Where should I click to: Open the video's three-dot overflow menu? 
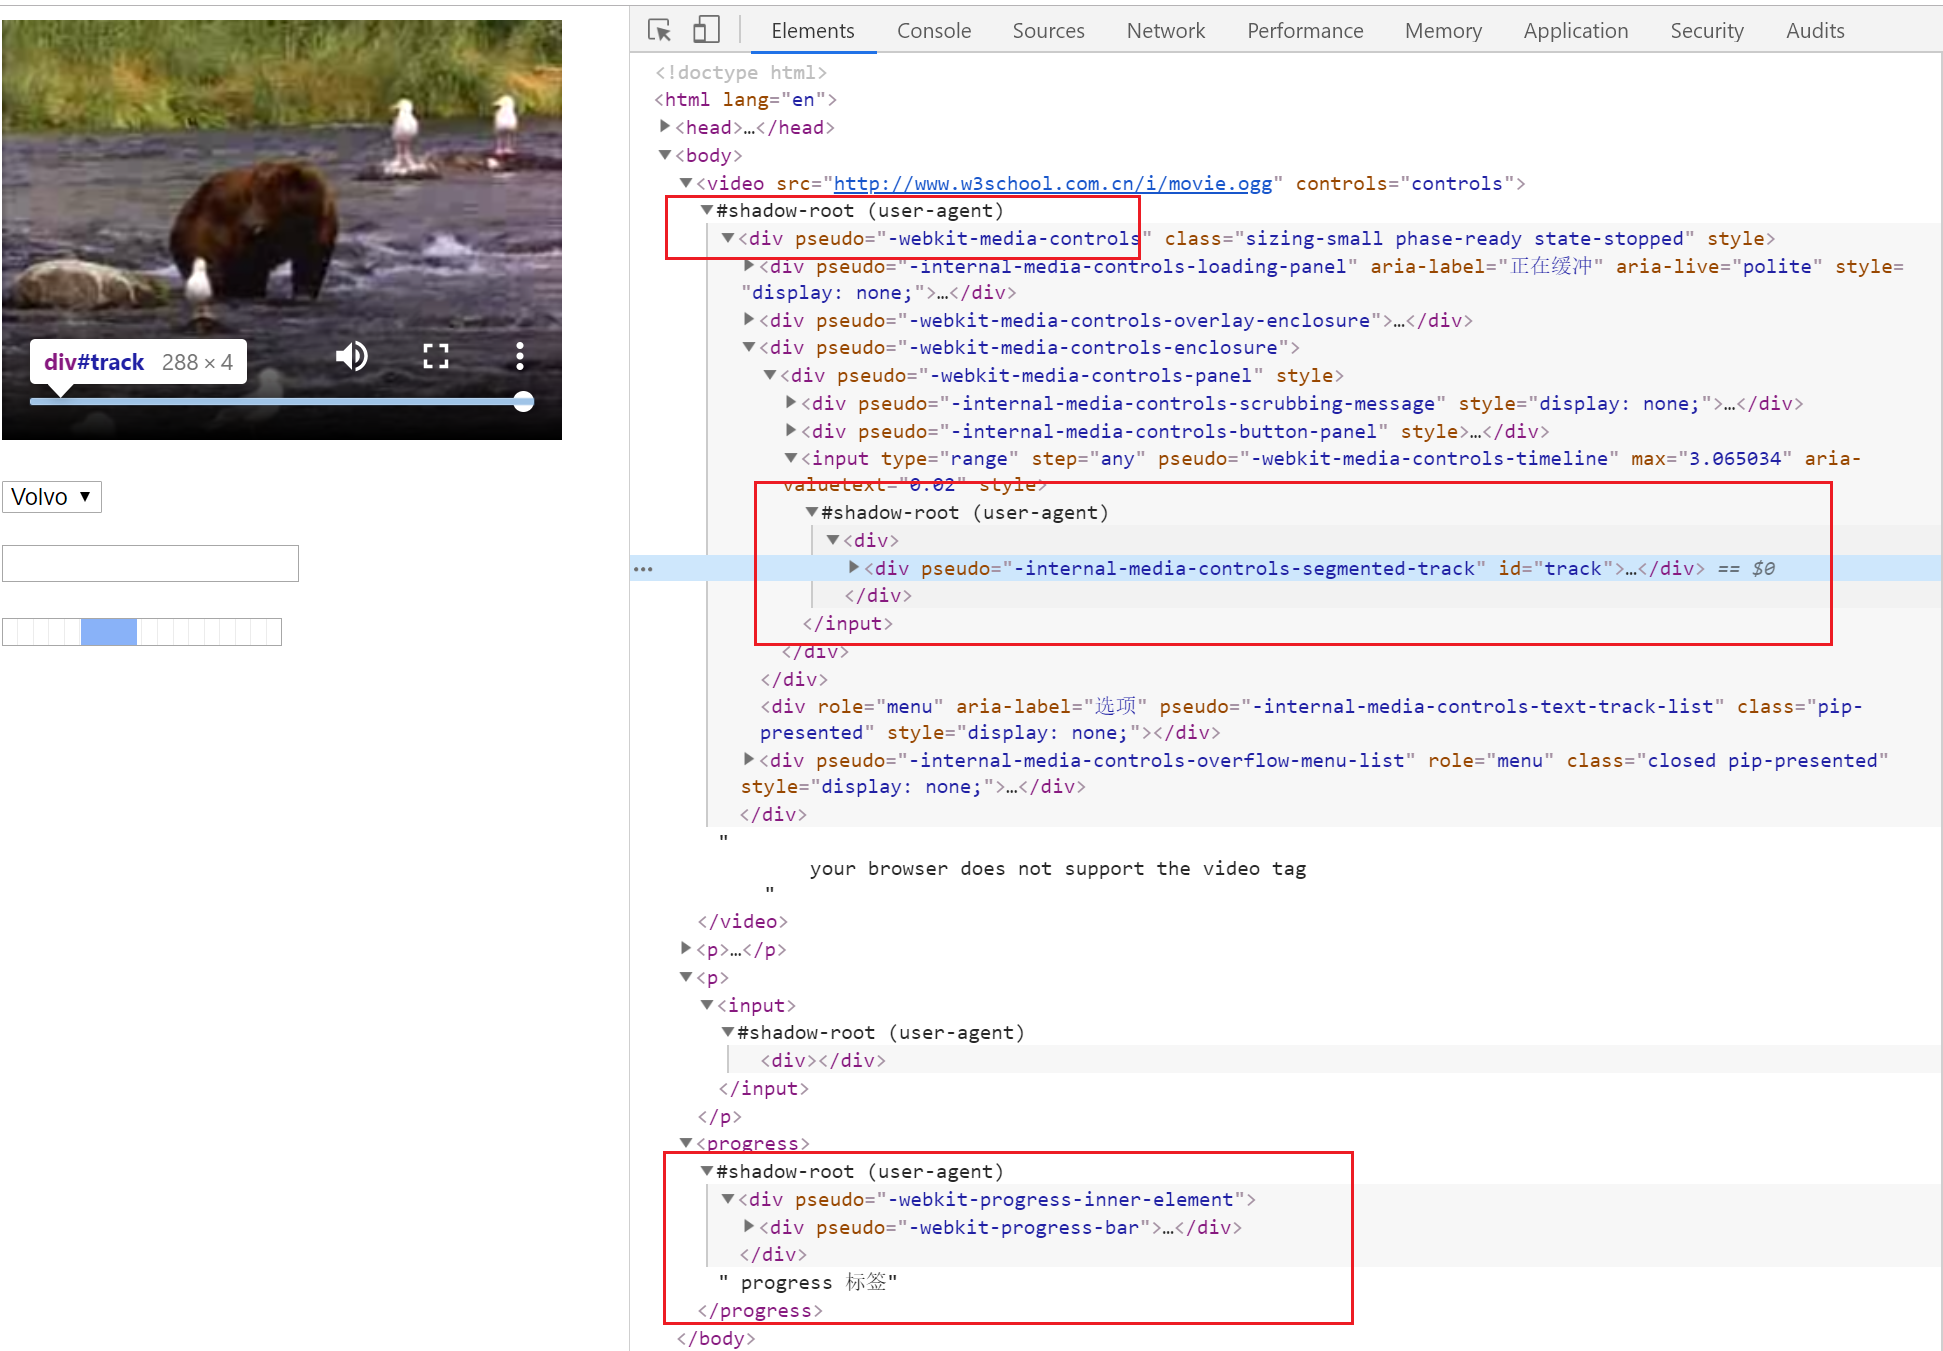(519, 356)
